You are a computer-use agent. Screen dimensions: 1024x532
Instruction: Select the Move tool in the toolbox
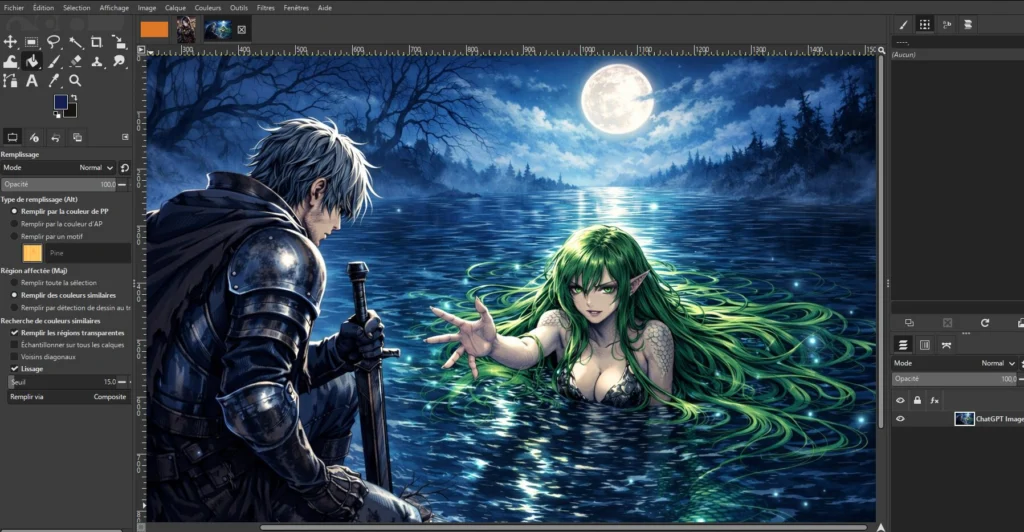pos(11,42)
